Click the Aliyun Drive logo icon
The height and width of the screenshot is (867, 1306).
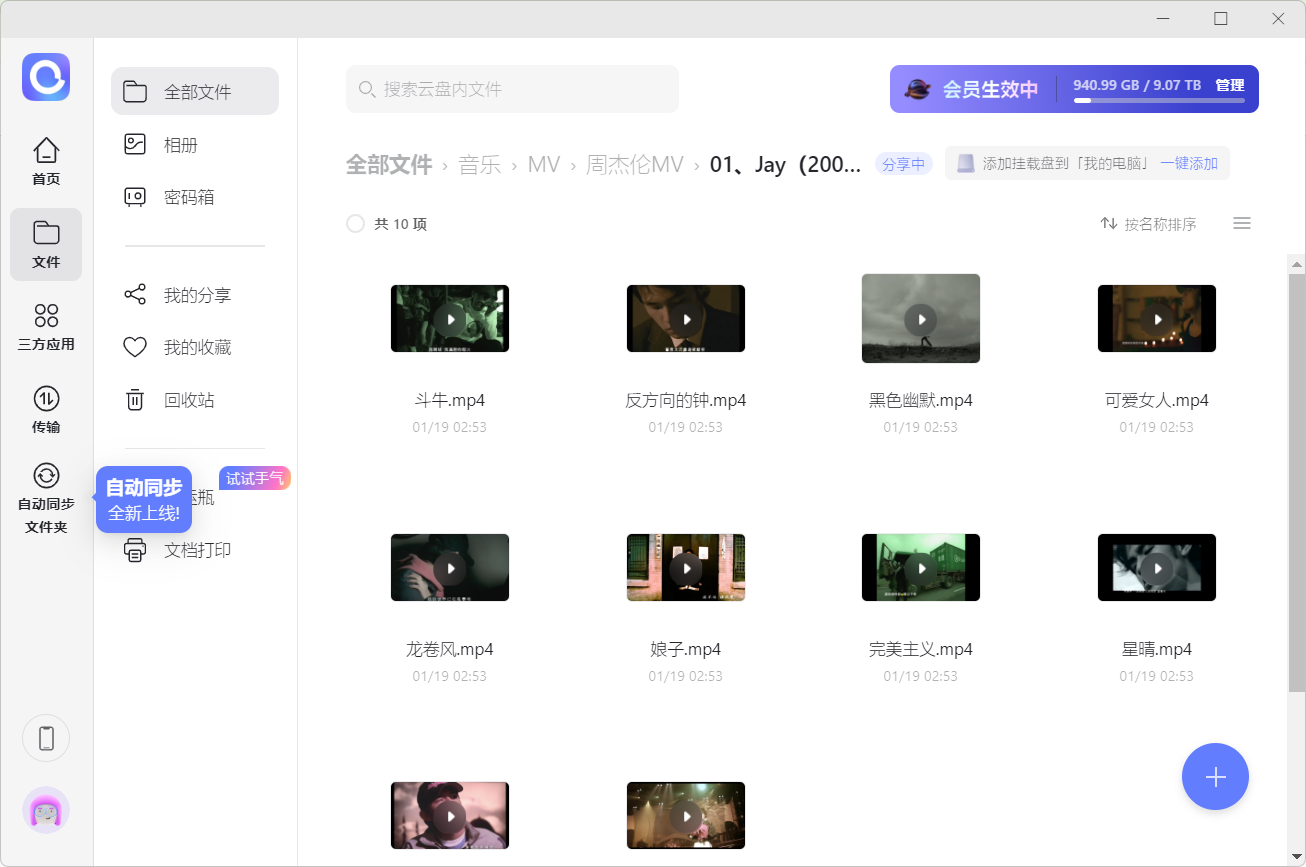(46, 77)
